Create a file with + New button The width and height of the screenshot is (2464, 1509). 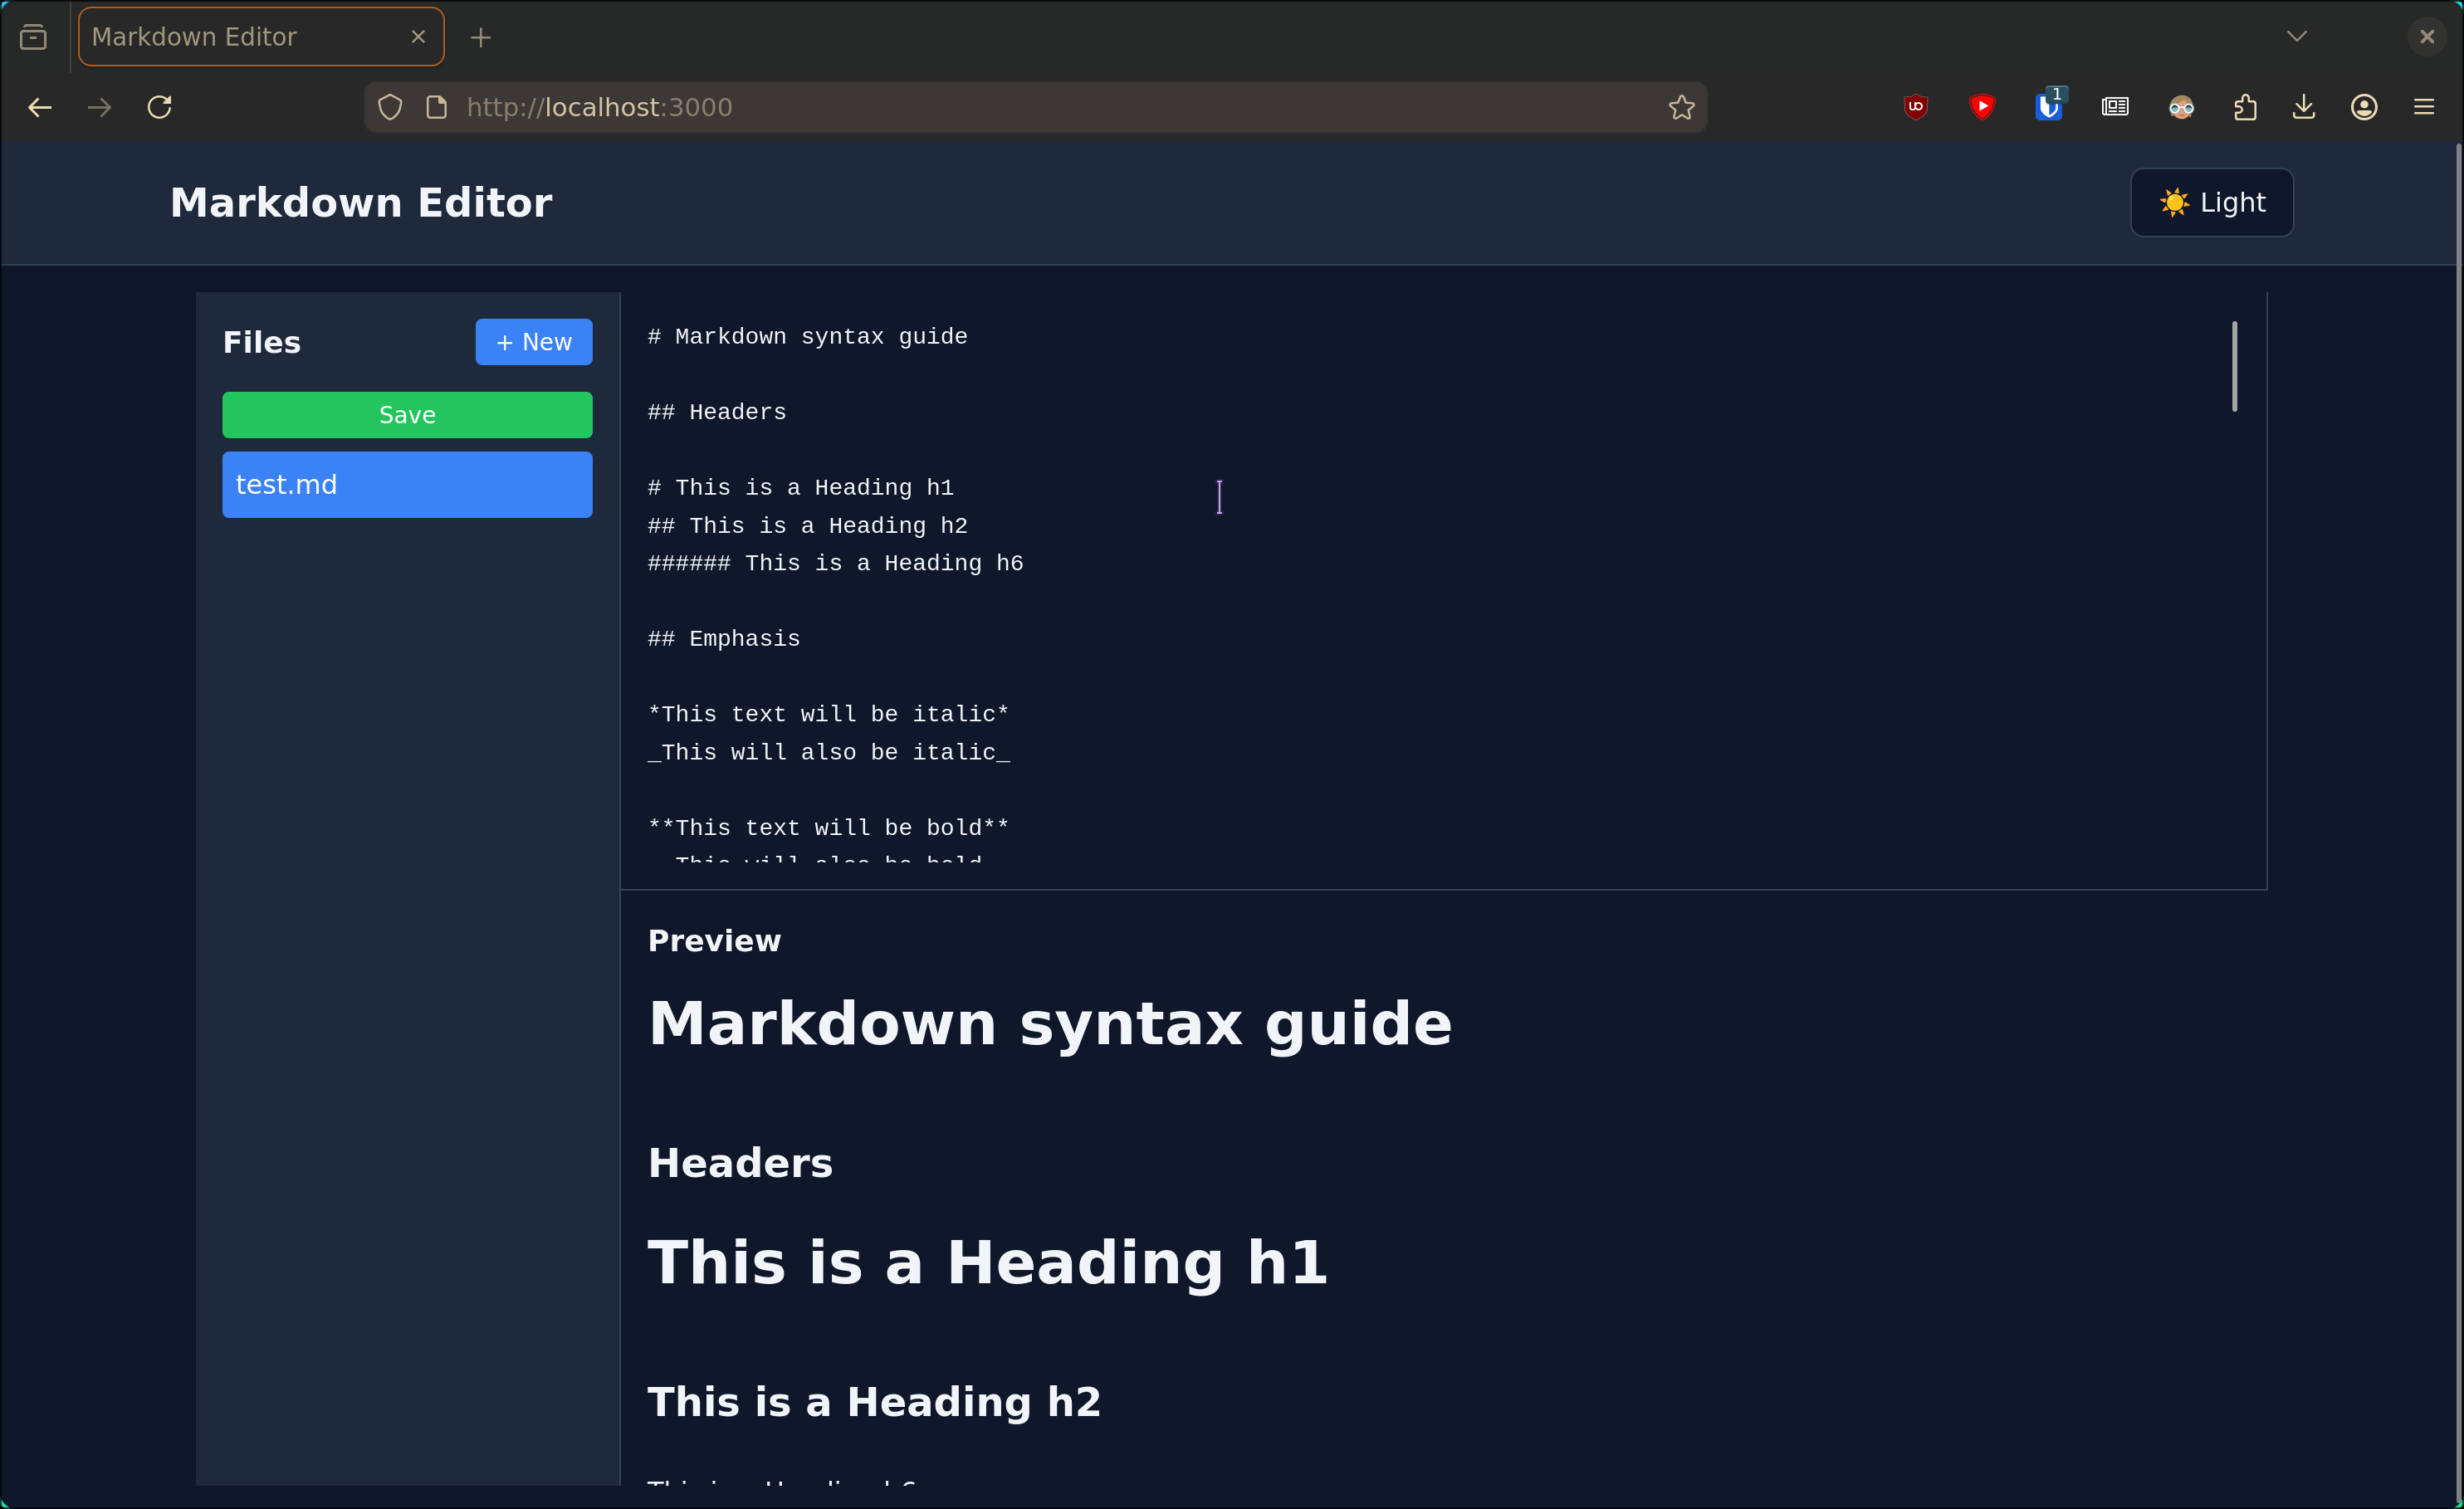click(x=533, y=342)
